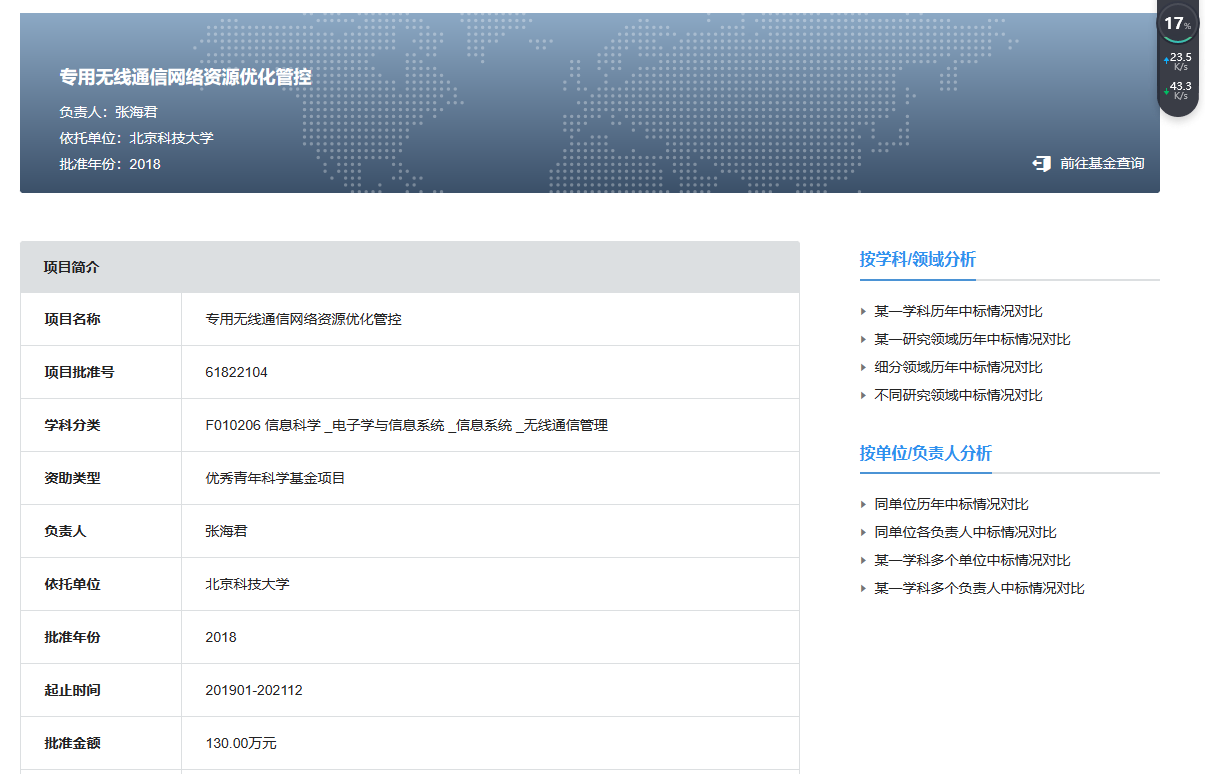Click the banner title 专用无线通信网络资源优化管控
Image resolution: width=1205 pixels, height=774 pixels.
[x=185, y=77]
